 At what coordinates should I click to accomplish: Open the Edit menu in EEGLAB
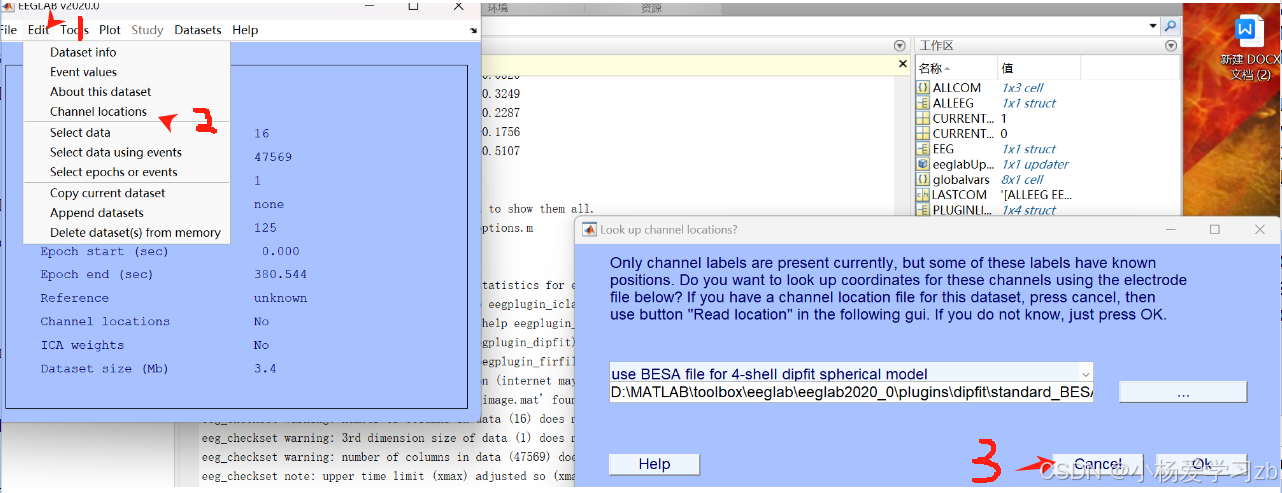(x=38, y=30)
